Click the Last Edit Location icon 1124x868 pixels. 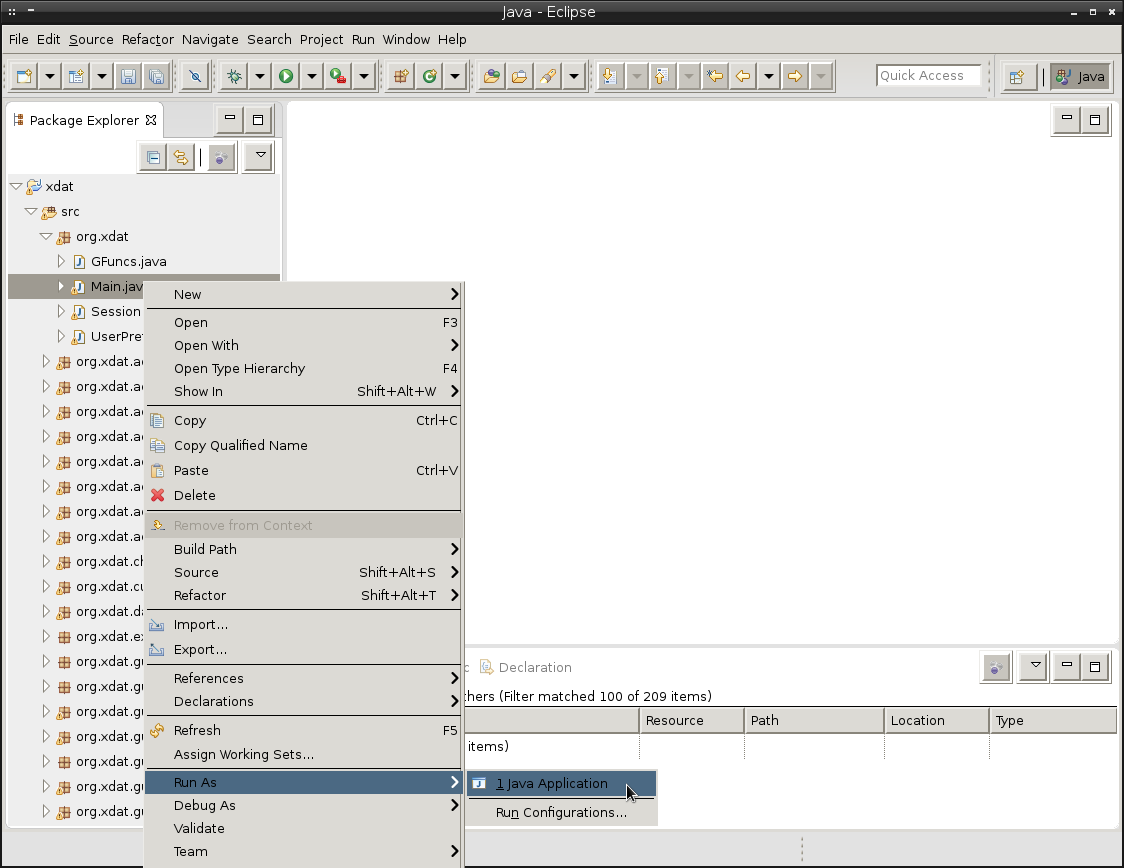point(715,76)
